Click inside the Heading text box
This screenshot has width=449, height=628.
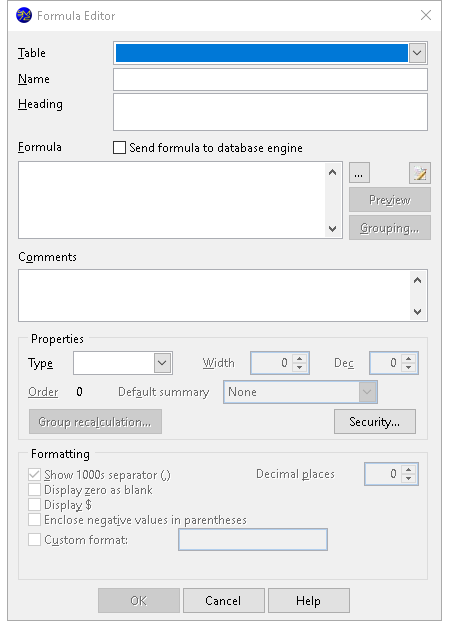coord(270,112)
